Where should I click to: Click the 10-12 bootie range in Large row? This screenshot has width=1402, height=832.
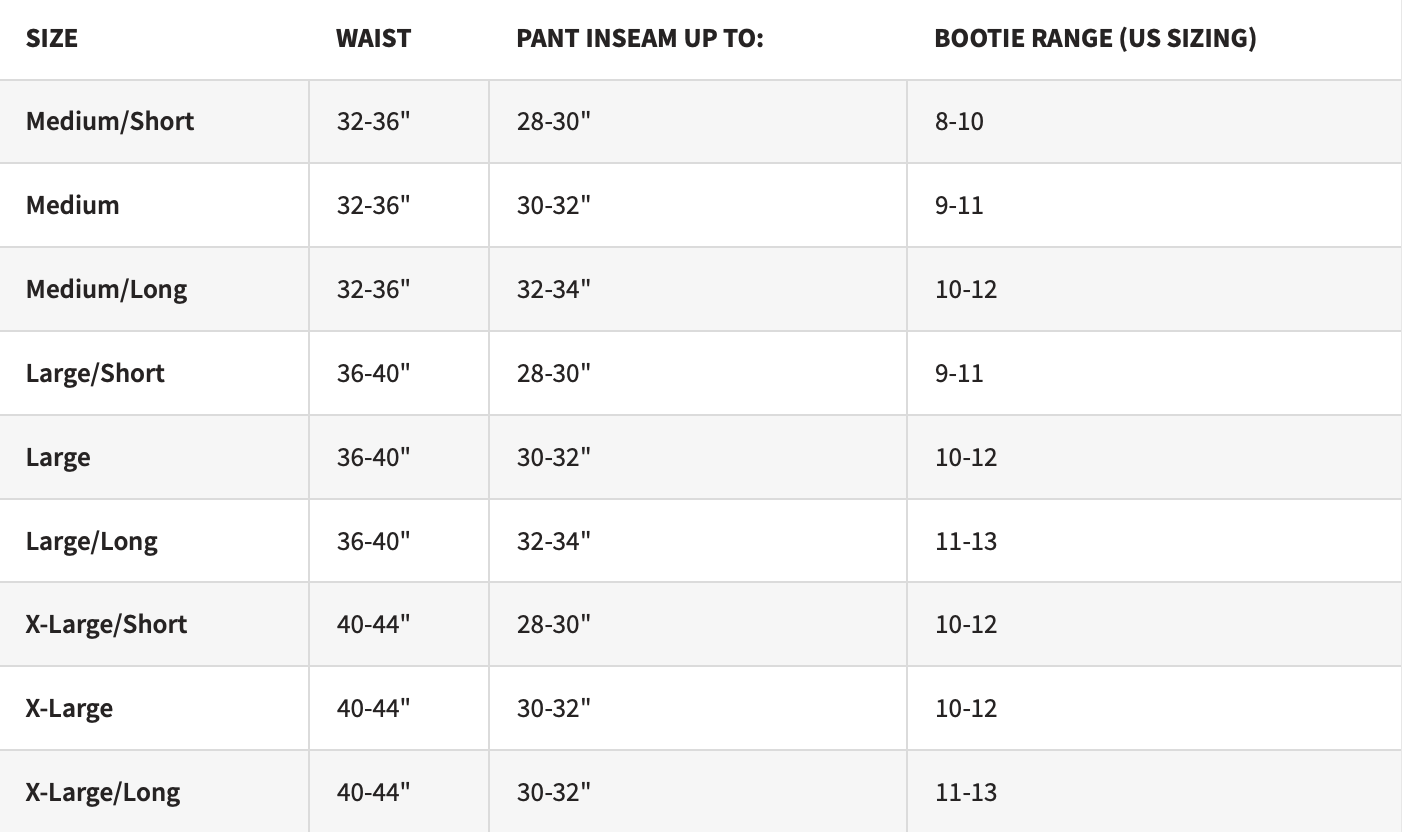(x=966, y=457)
